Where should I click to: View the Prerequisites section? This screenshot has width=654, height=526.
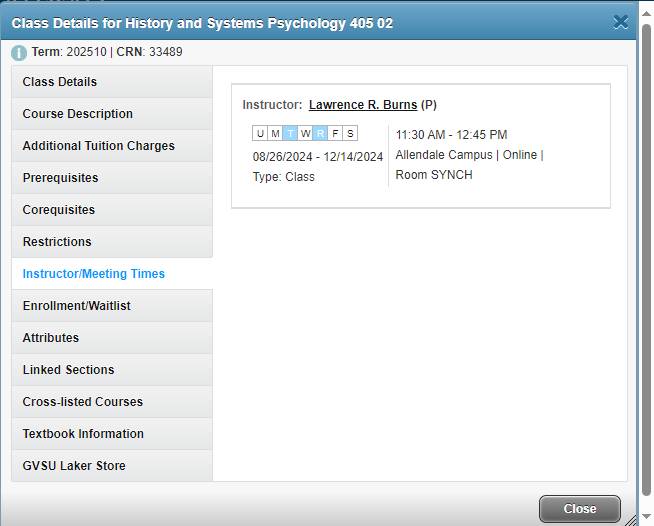[61, 178]
